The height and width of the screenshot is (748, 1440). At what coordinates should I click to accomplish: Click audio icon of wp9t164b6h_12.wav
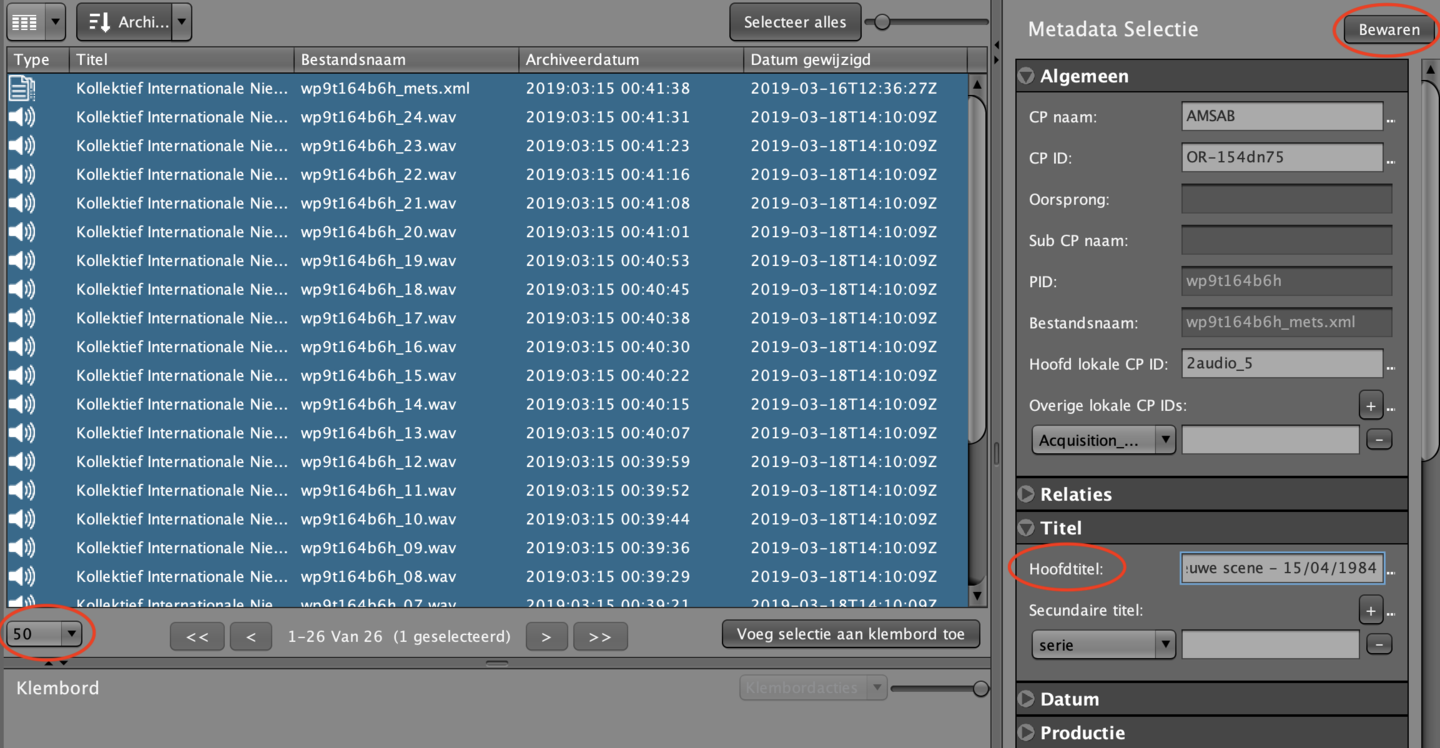22,462
